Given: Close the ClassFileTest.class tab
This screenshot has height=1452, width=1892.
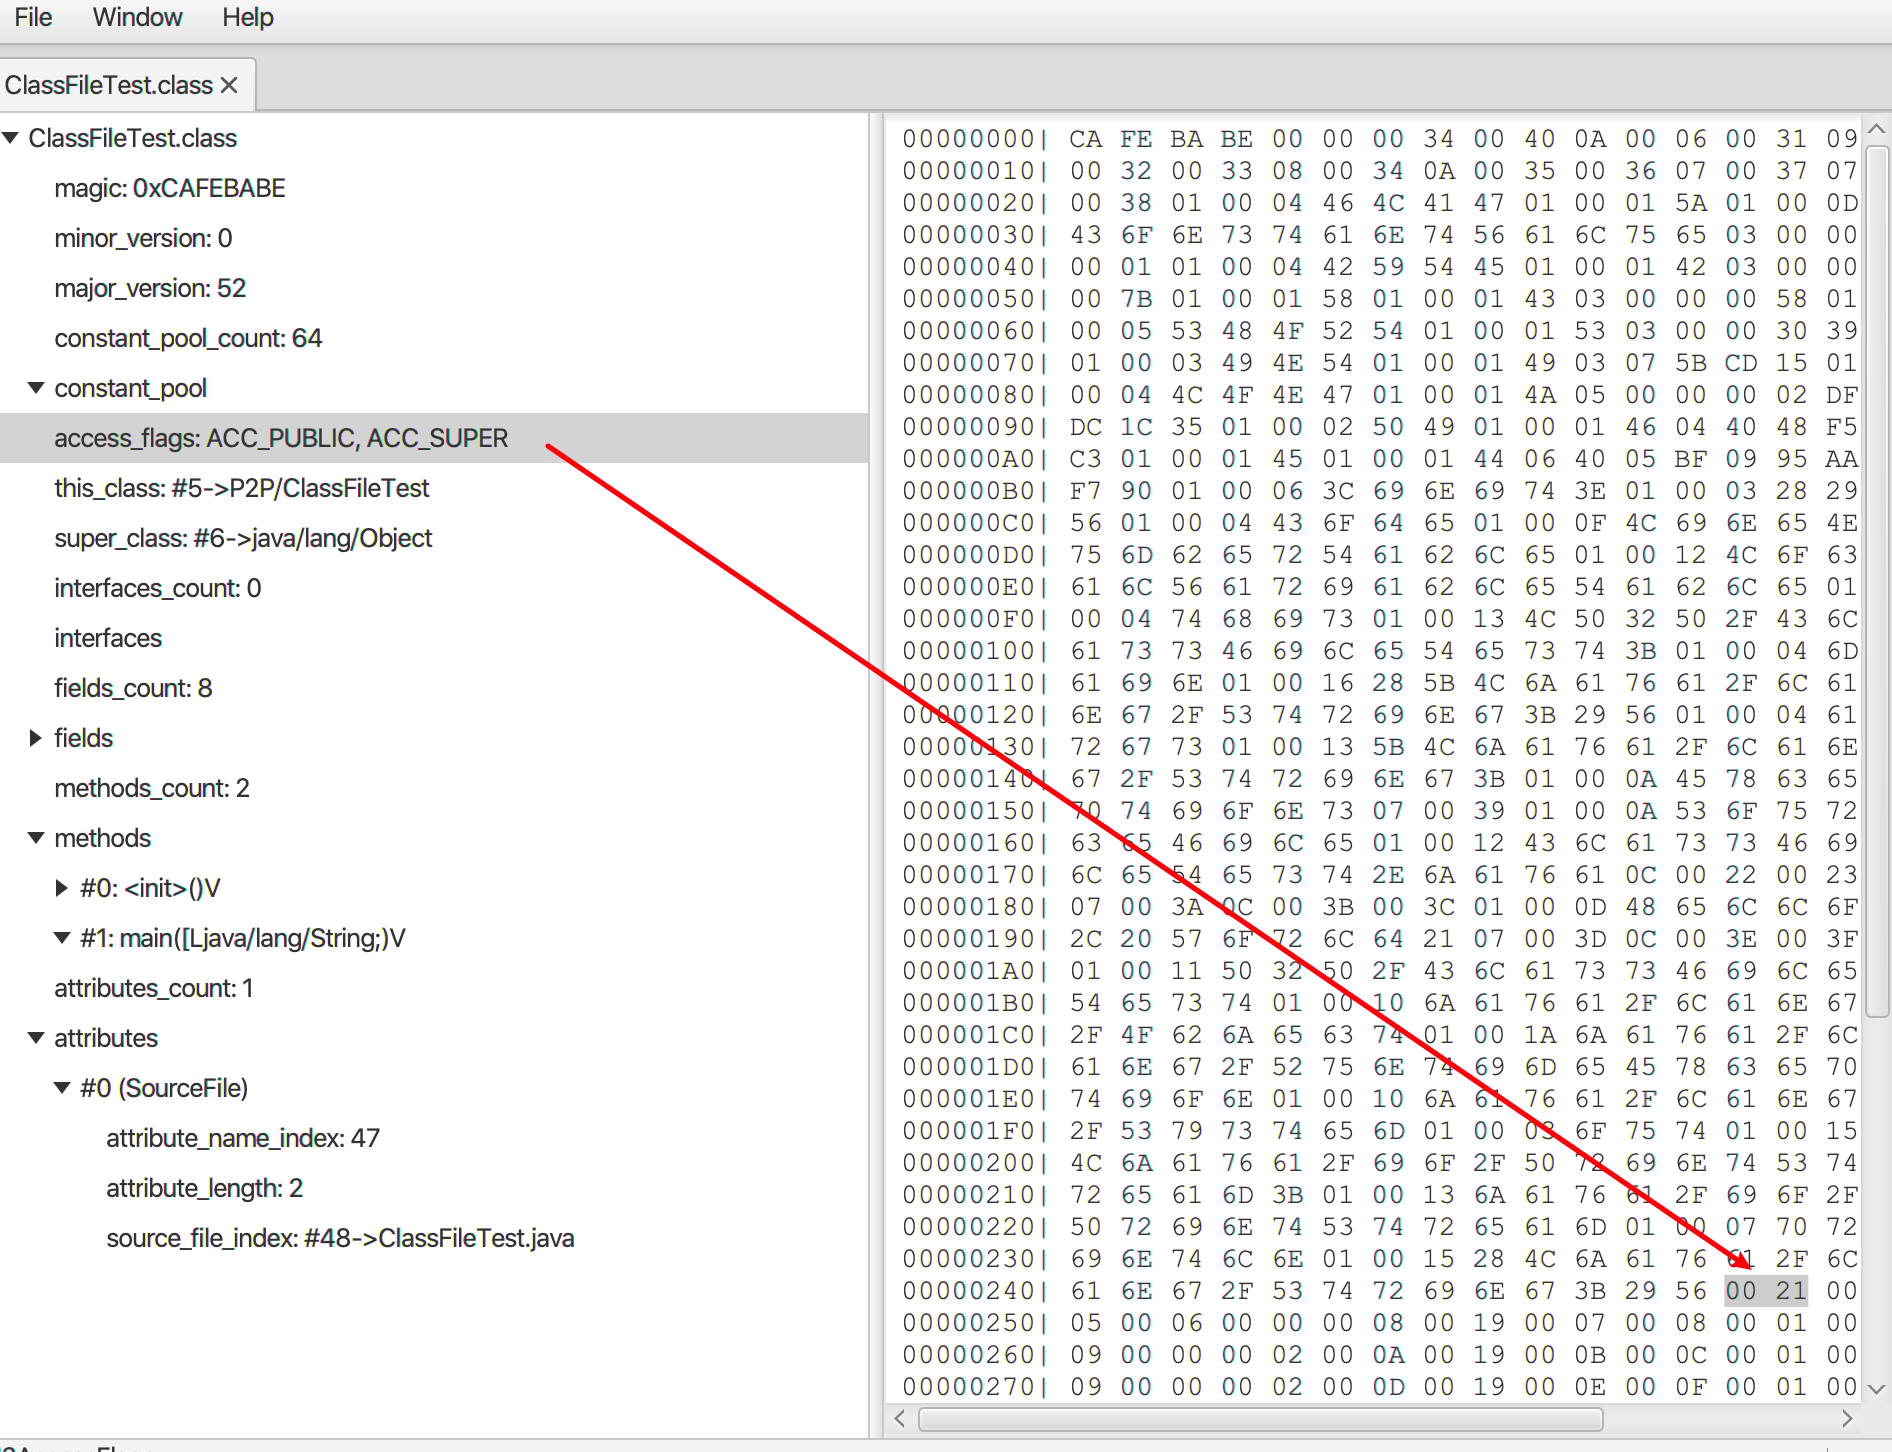Looking at the screenshot, I should tap(229, 85).
